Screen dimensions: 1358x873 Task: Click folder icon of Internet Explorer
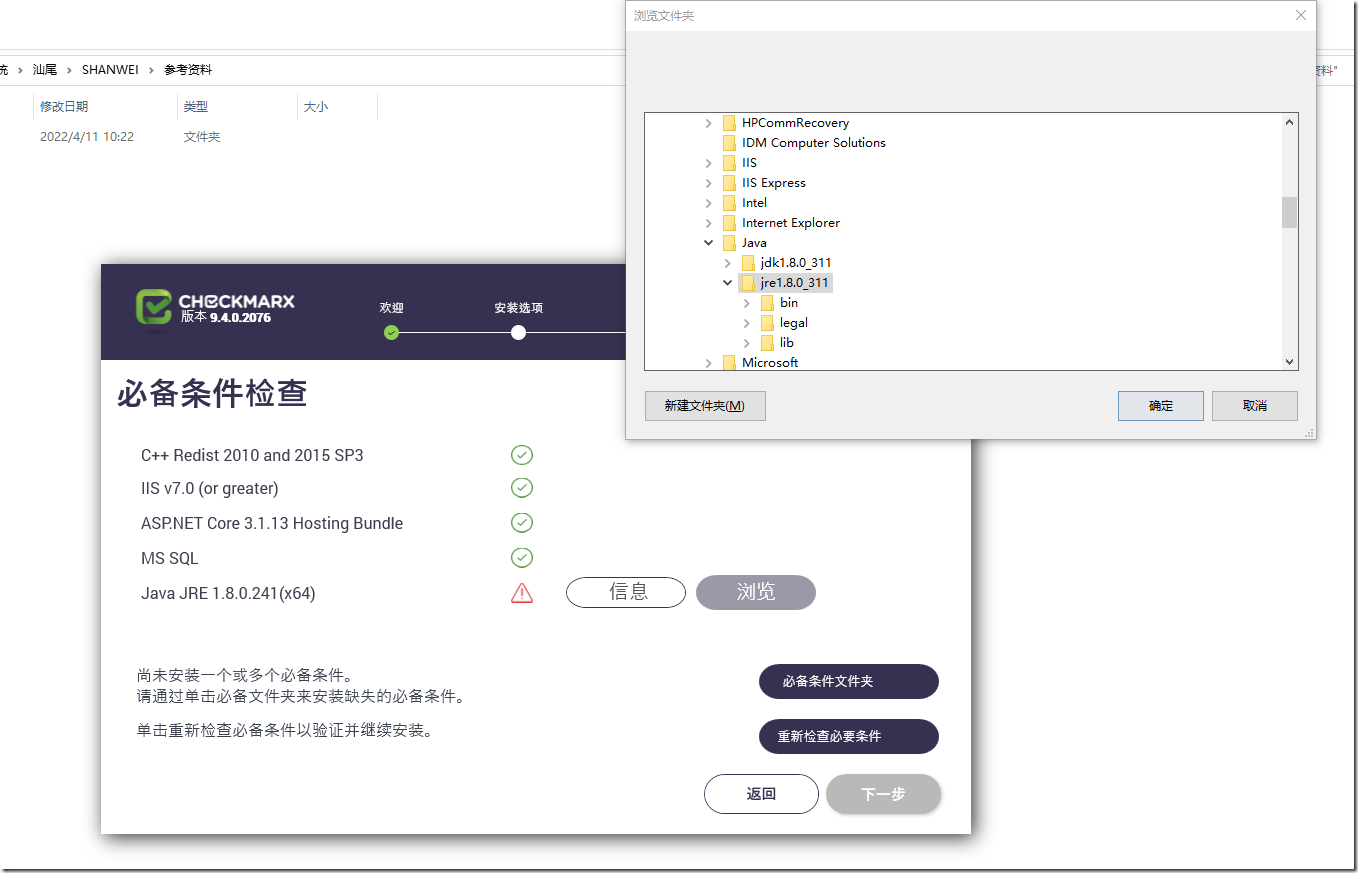click(x=729, y=223)
